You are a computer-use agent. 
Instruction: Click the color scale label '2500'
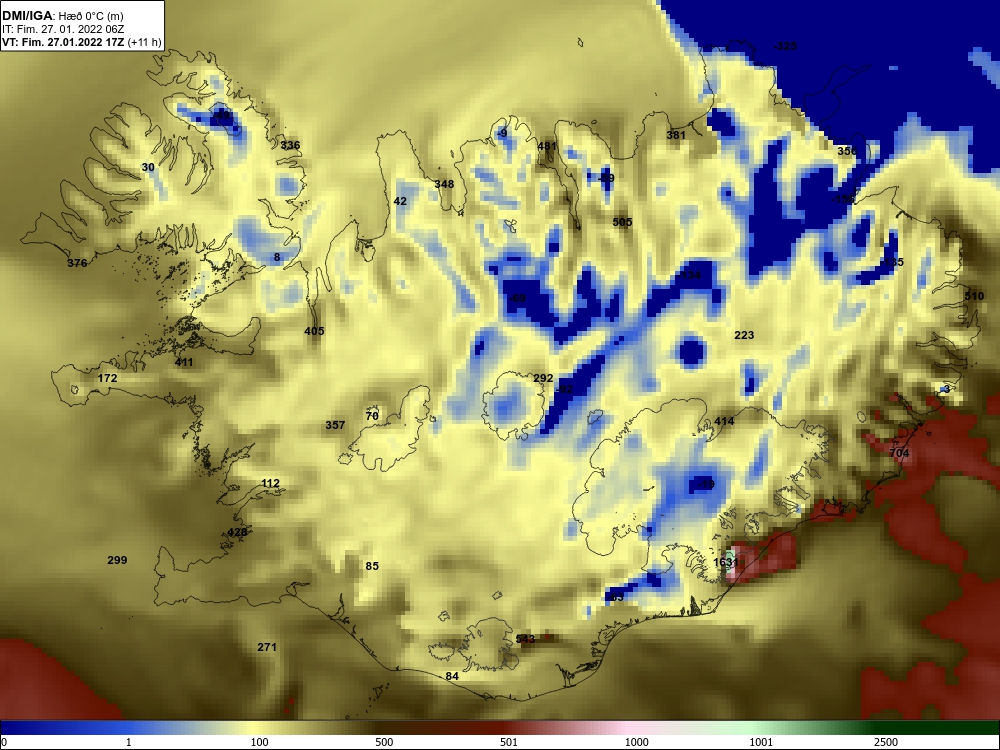(886, 742)
